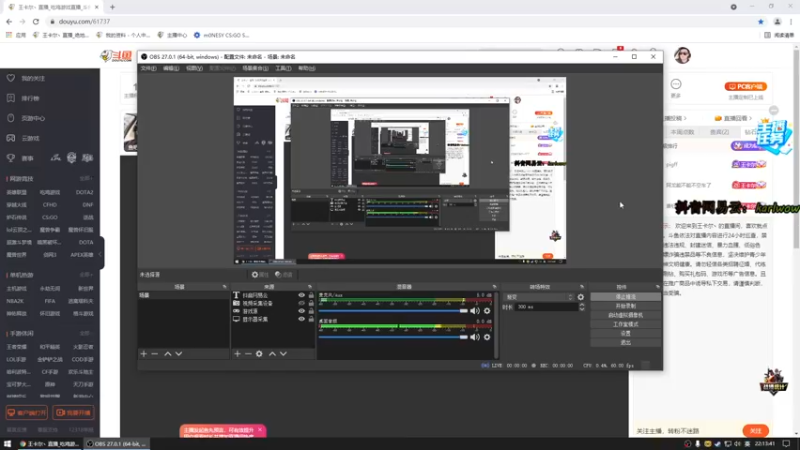Screen dimensions: 800x450
Task: Open 设置 settings button in OBS controls
Action: click(626, 333)
